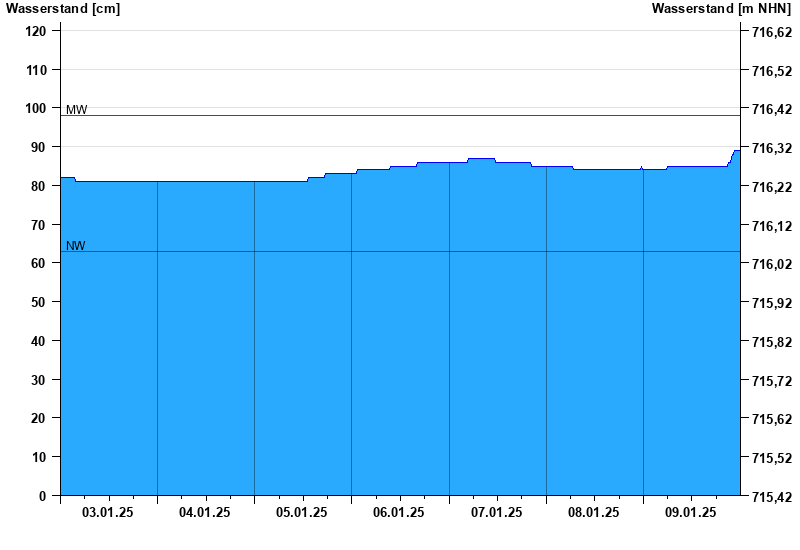Click the date label 08.01.25
The width and height of the screenshot is (800, 550).
(x=593, y=512)
